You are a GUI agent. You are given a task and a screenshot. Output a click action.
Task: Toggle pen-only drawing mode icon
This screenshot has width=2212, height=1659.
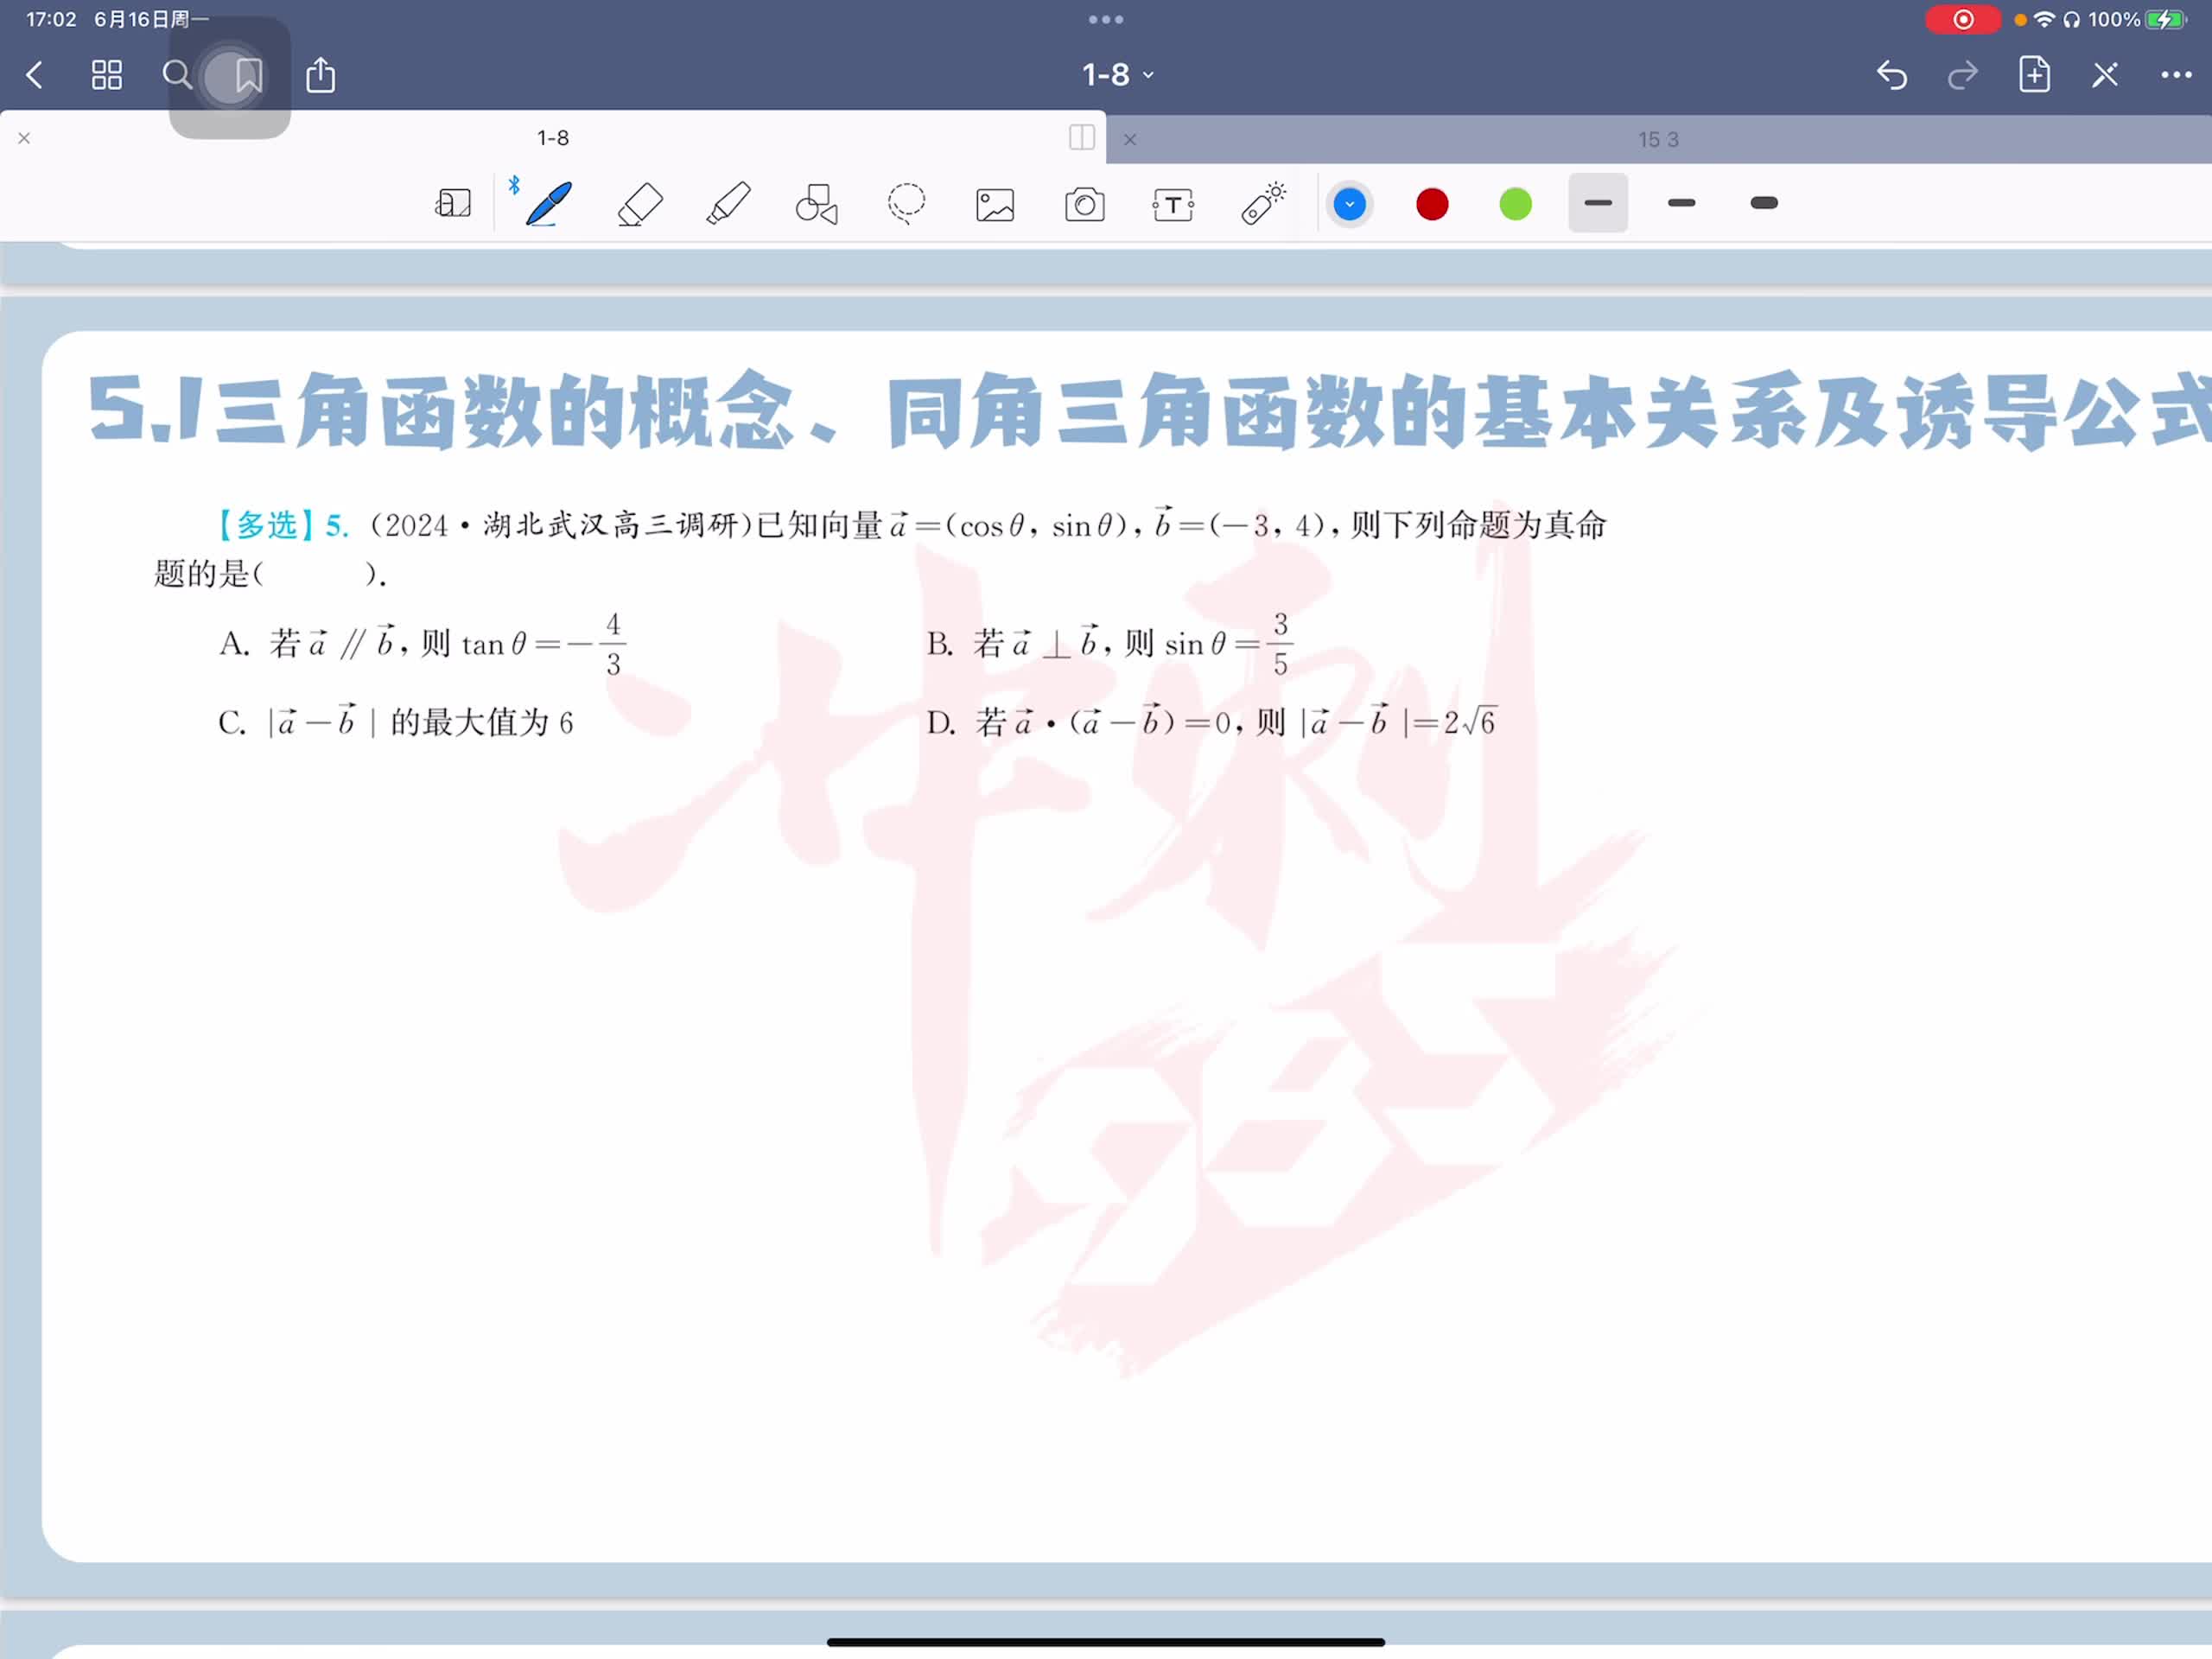click(x=2104, y=75)
